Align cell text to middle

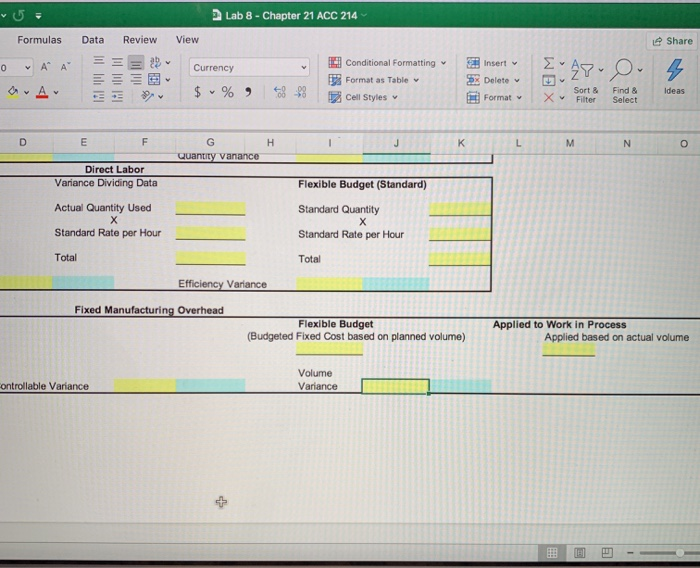(x=117, y=62)
